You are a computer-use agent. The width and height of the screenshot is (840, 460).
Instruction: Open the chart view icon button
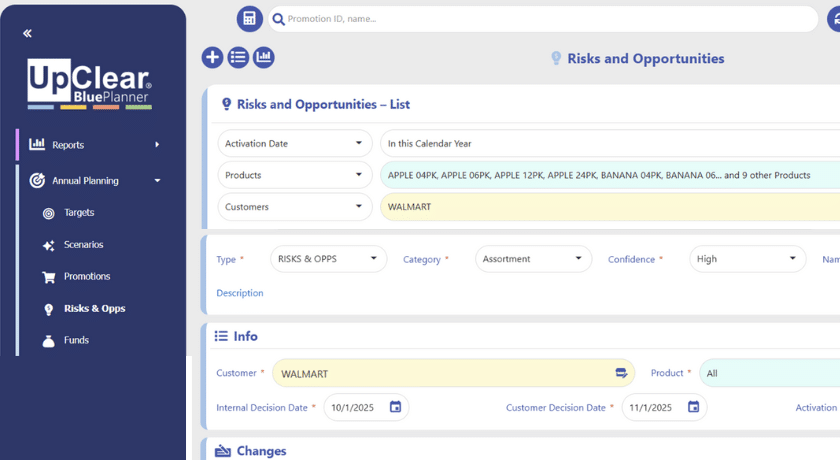[263, 58]
